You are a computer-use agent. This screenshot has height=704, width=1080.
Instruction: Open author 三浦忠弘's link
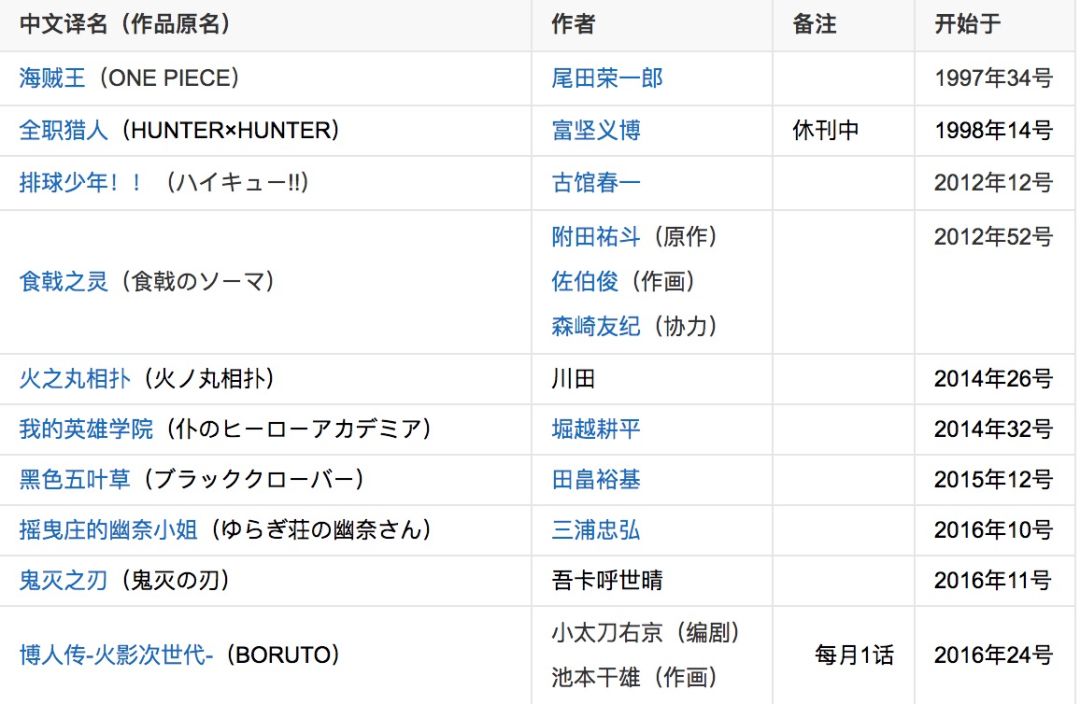pos(596,530)
